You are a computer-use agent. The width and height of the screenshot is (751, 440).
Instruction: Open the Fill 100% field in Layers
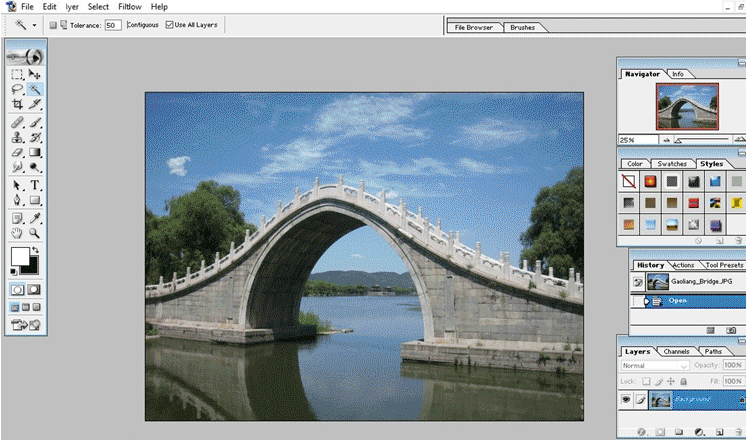click(x=733, y=382)
